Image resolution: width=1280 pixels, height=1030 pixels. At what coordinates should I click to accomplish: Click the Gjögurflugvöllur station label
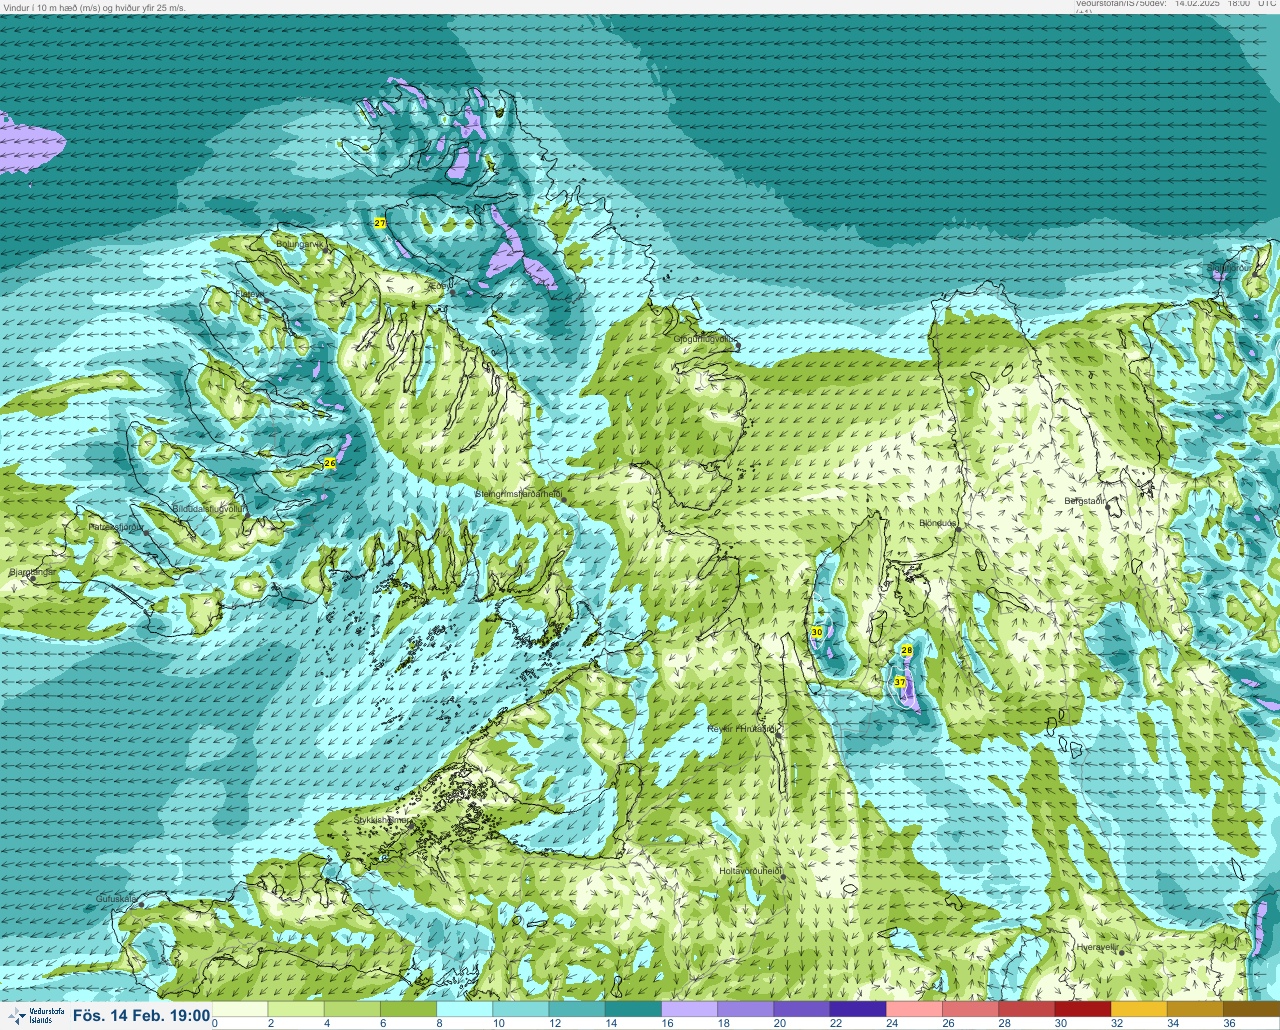click(x=704, y=339)
